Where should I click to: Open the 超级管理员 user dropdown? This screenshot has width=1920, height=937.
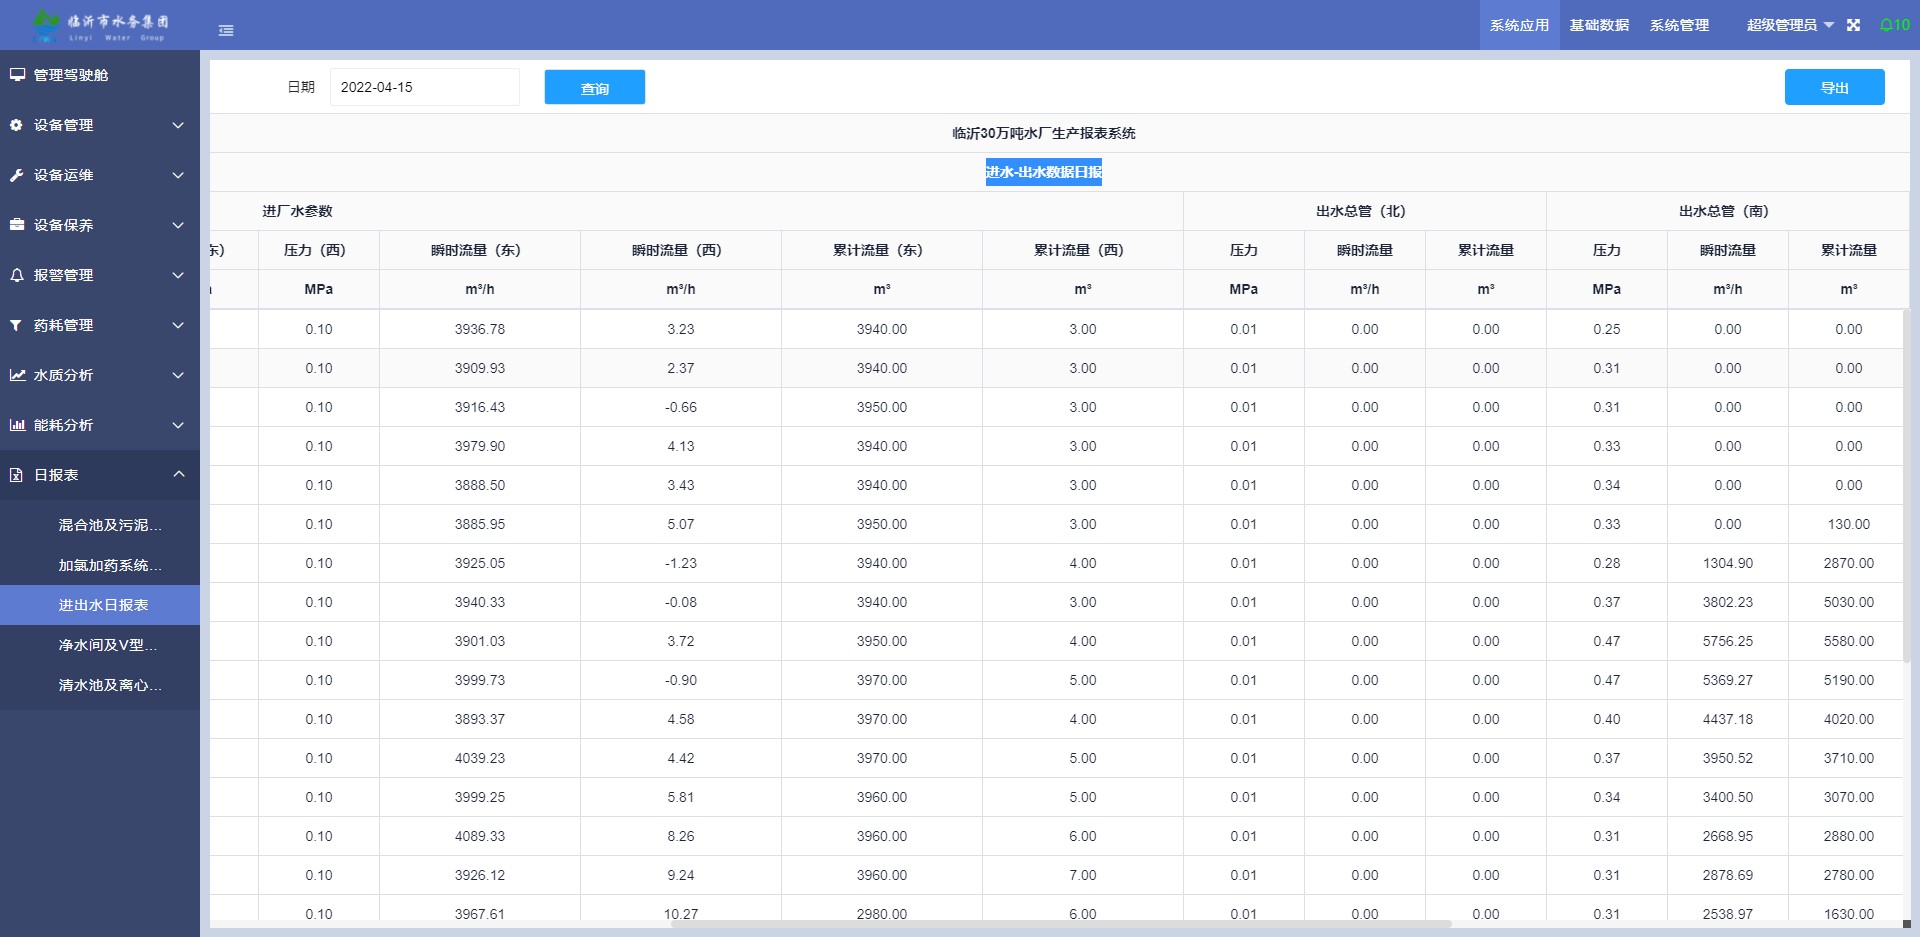(x=1790, y=25)
